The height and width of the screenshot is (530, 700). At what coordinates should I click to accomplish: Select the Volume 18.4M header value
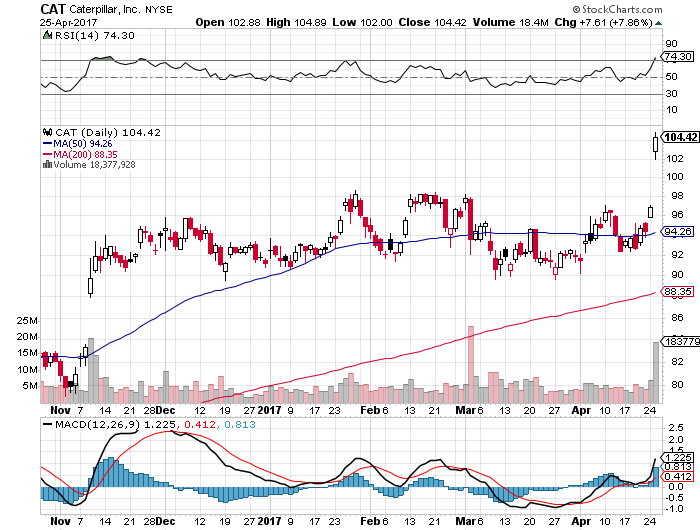(x=510, y=22)
